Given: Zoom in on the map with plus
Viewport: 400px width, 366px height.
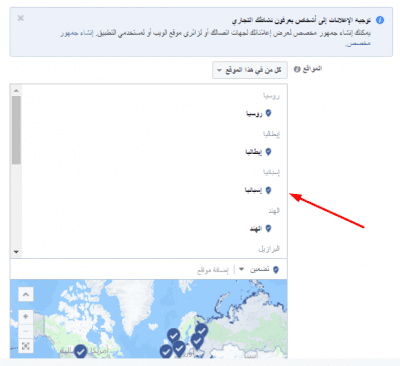Looking at the screenshot, I should [x=26, y=317].
